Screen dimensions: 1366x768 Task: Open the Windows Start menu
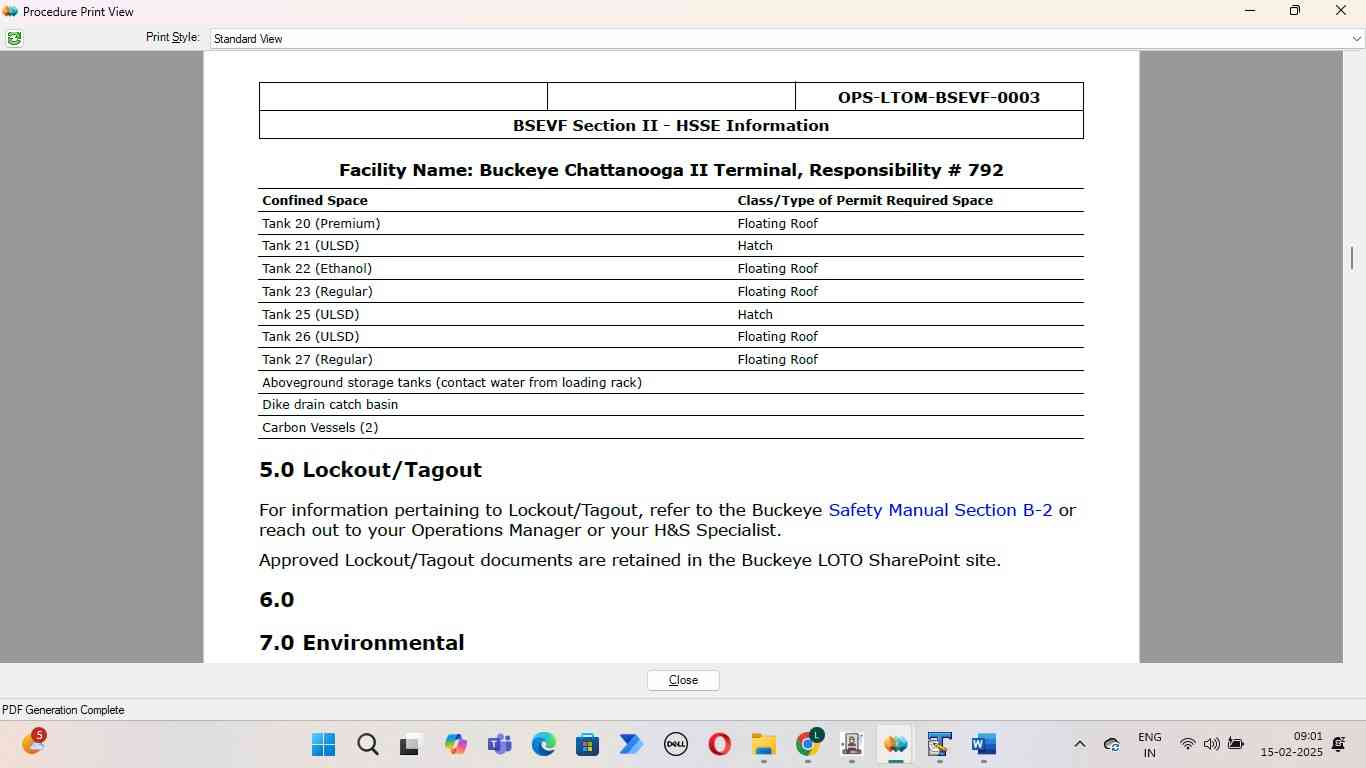(323, 744)
